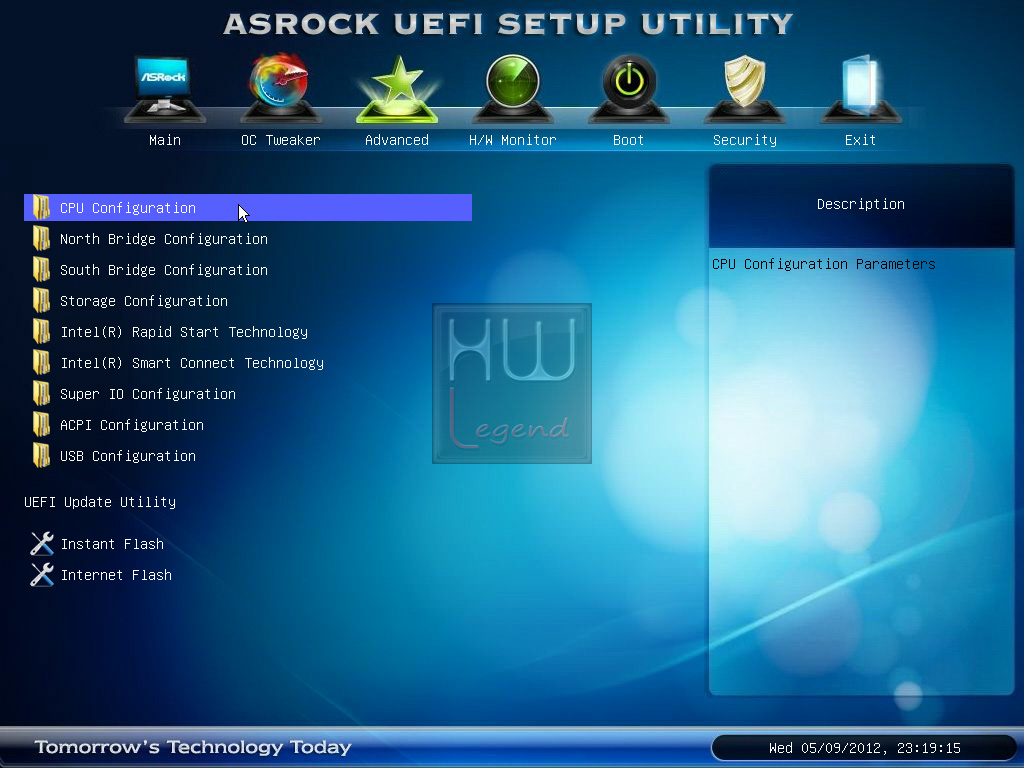This screenshot has height=768, width=1024.
Task: Click the Instant Flash tools icon
Action: coord(42,543)
